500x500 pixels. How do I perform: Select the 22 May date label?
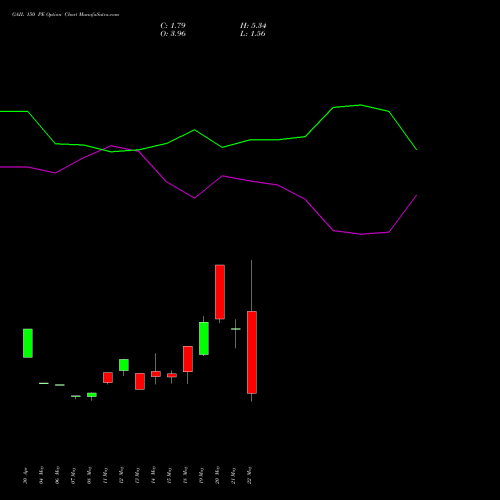point(250,475)
